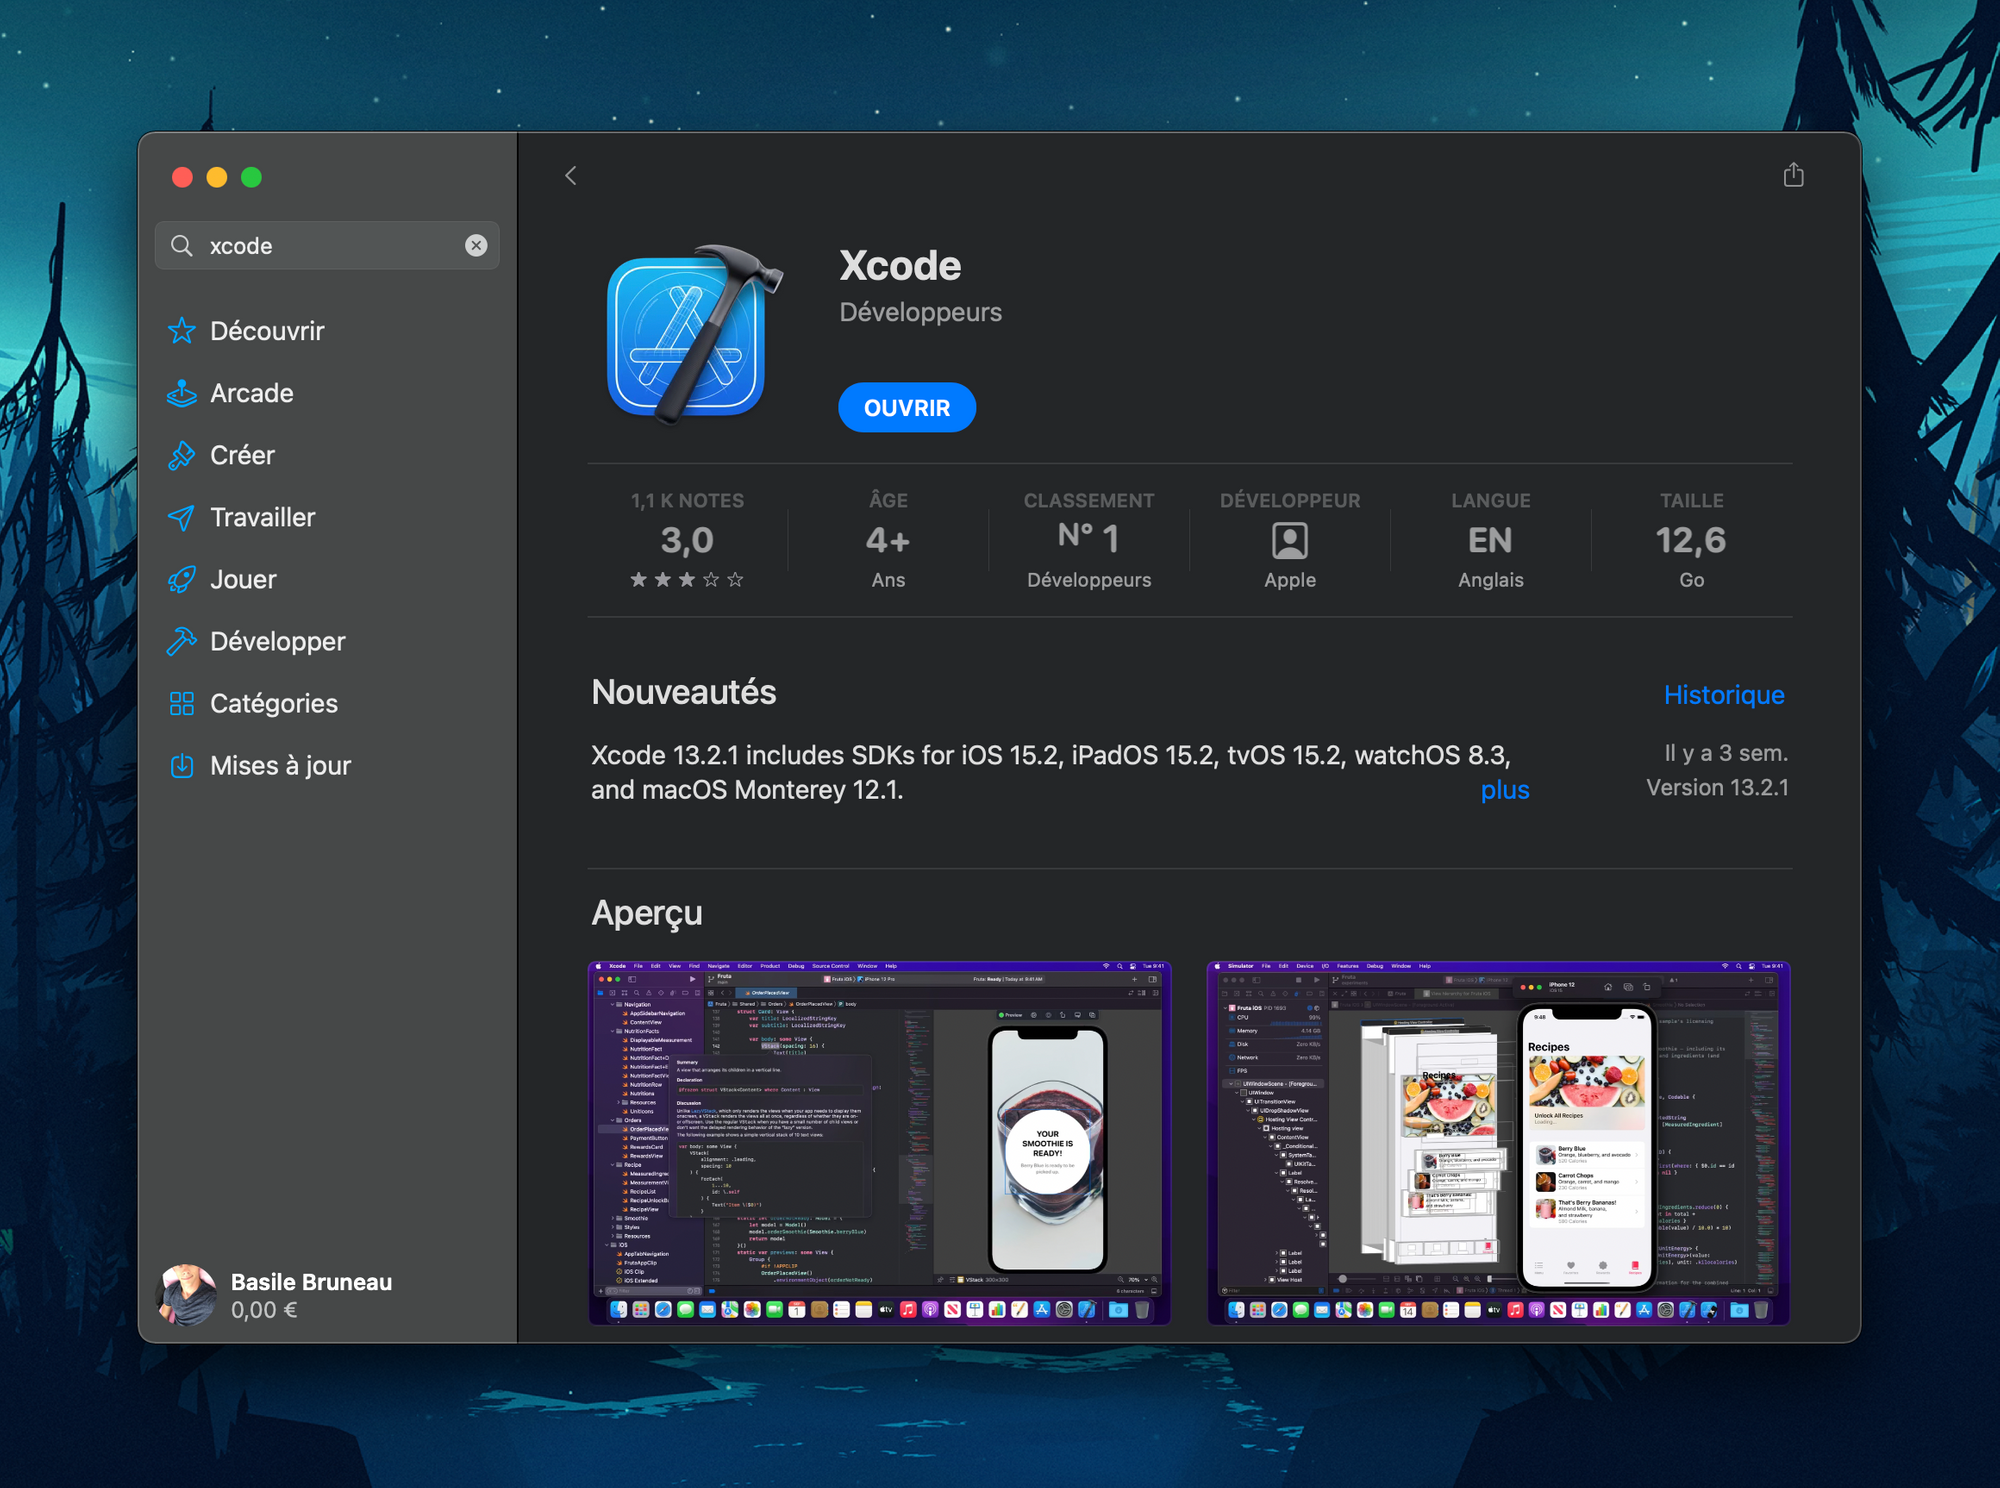Click the yellow minimize window button
2000x1488 pixels.
tap(217, 177)
